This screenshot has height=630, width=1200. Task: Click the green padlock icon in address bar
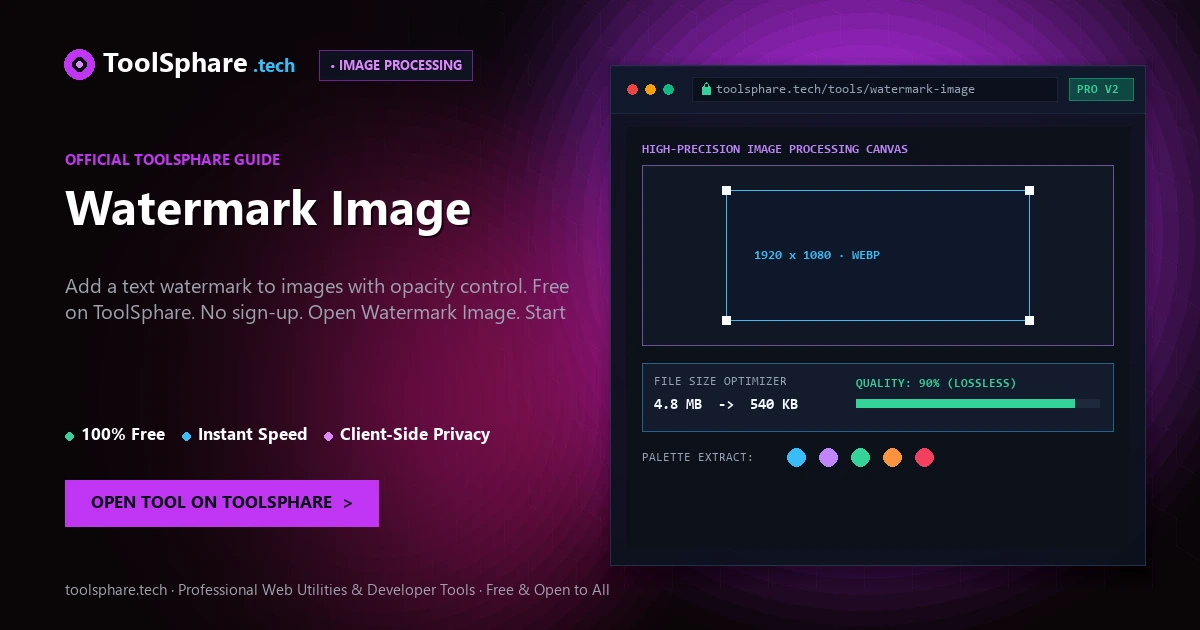pos(707,89)
